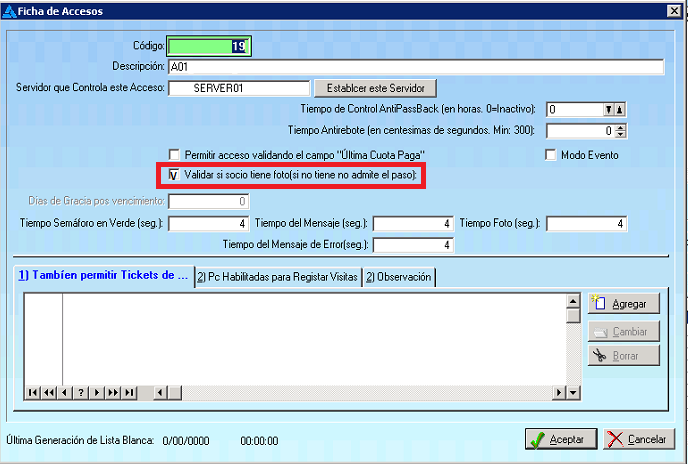Jump back a page with double-left arrow

[x=48, y=393]
